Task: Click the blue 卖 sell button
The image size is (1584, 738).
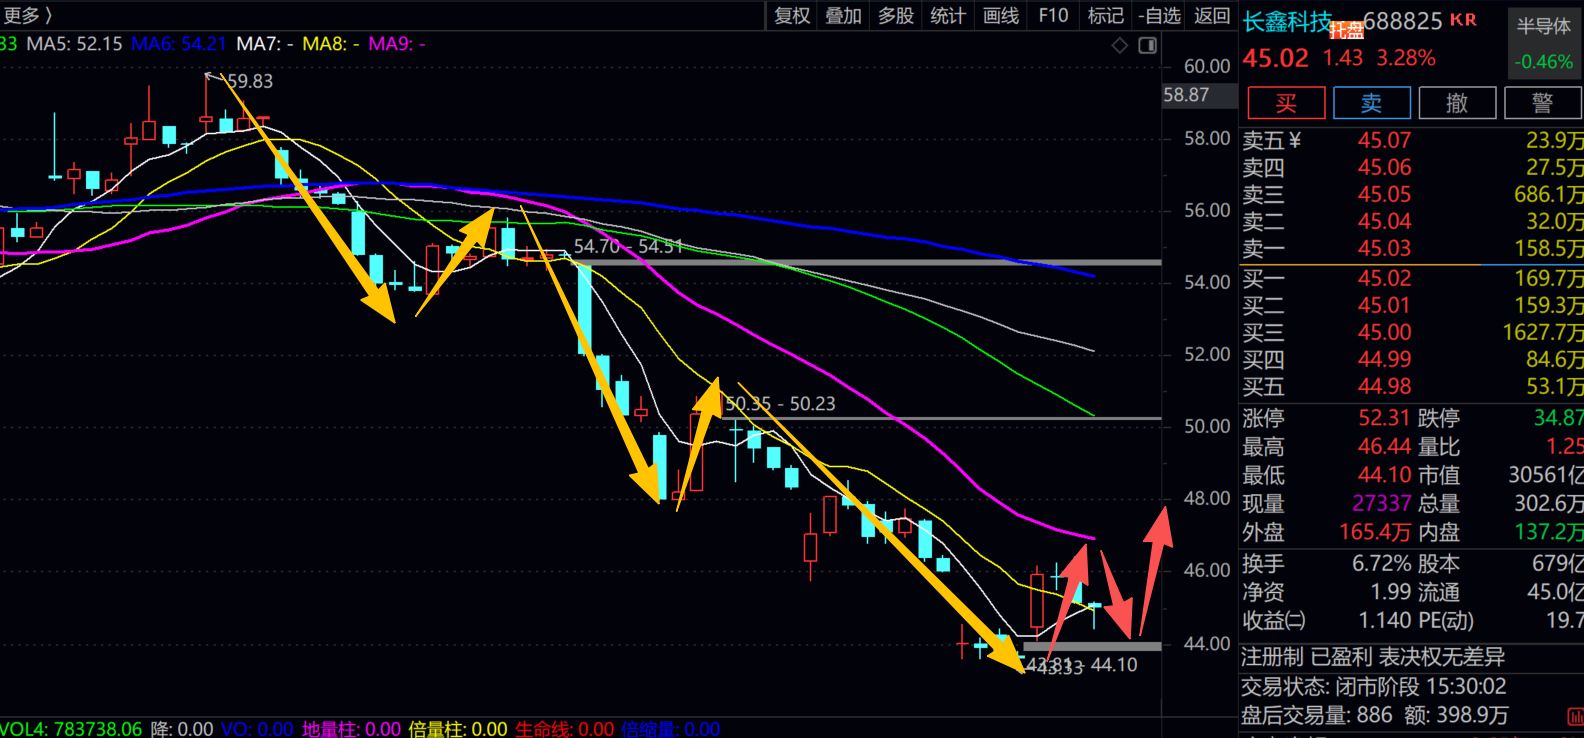Action: pyautogui.click(x=1372, y=103)
